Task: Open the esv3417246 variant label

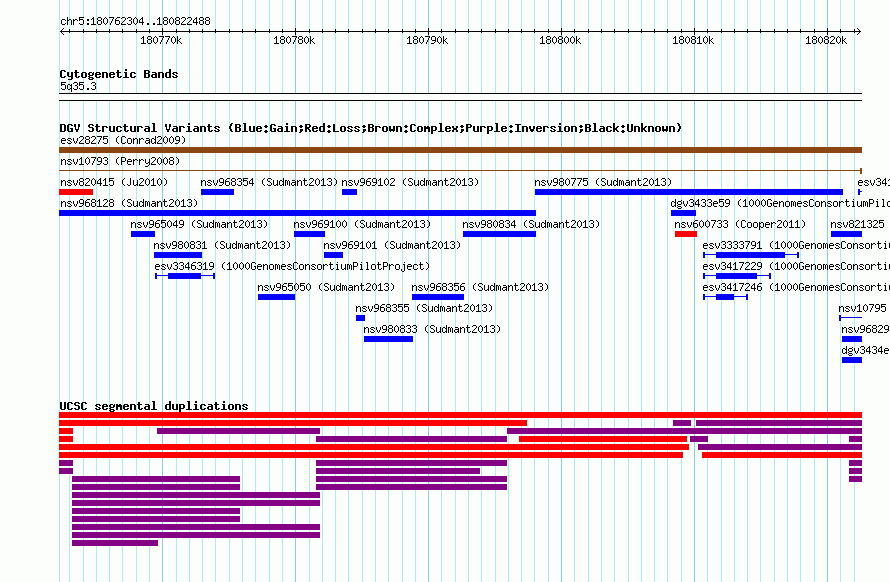Action: click(x=796, y=287)
